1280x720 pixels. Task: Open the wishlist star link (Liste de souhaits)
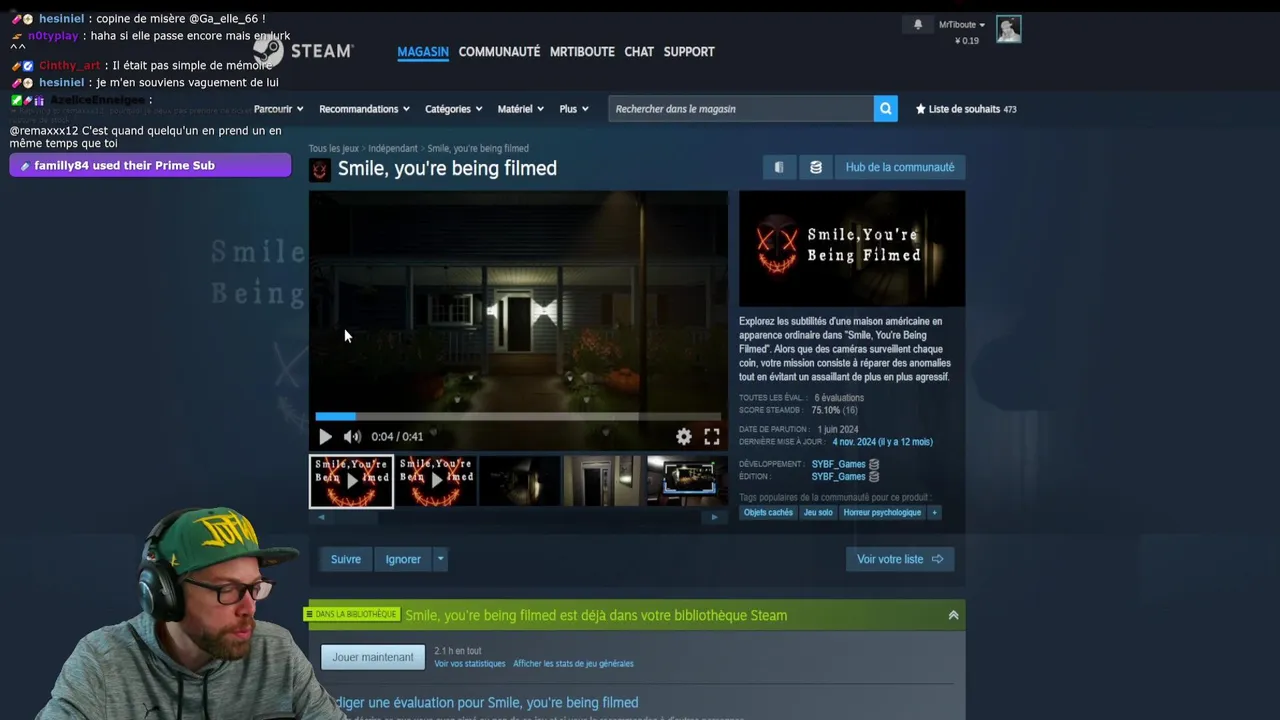click(966, 109)
